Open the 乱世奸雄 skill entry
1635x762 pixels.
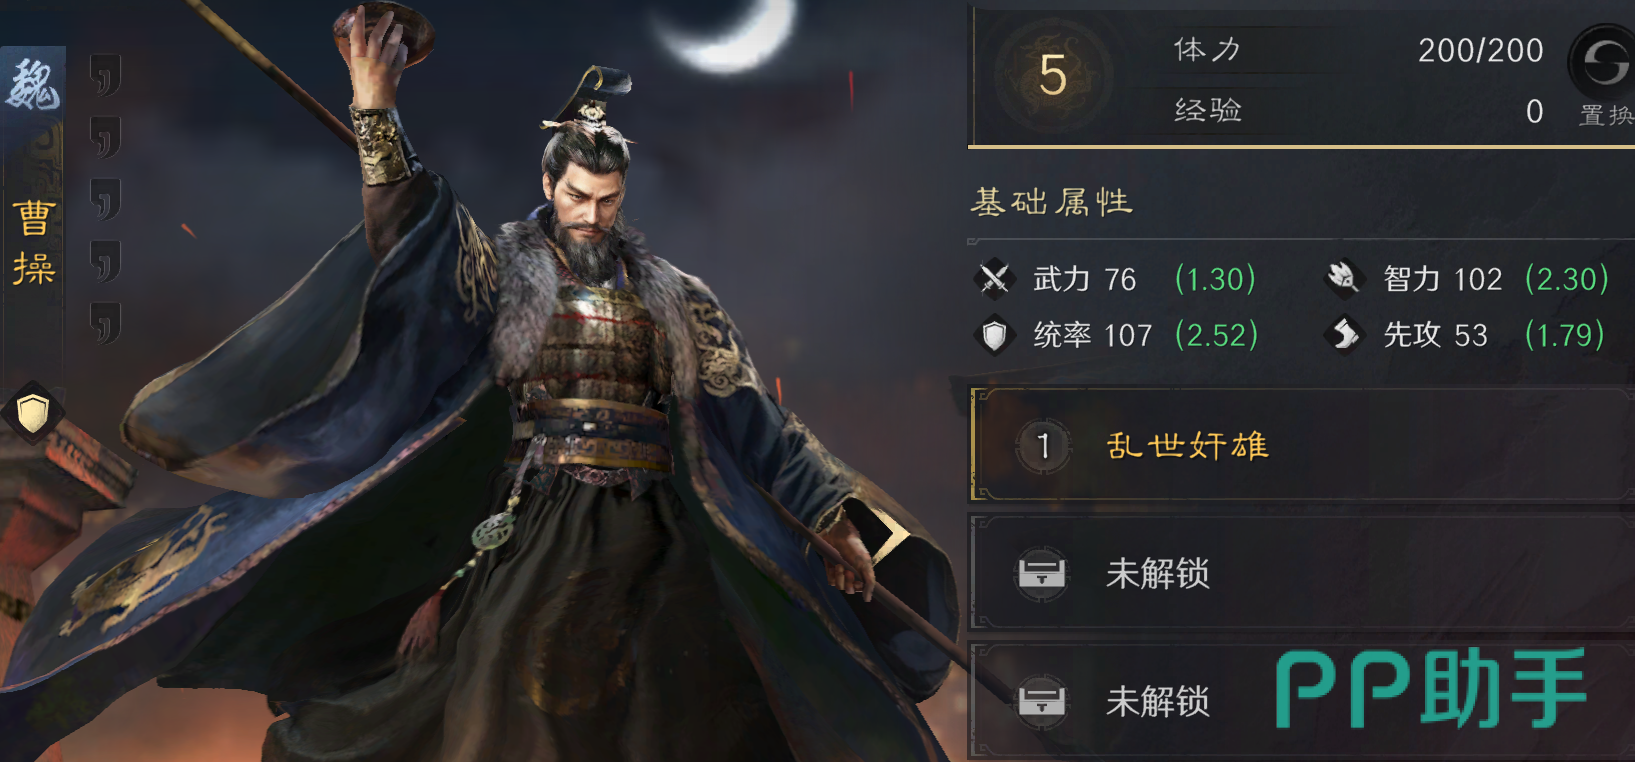tap(1302, 445)
